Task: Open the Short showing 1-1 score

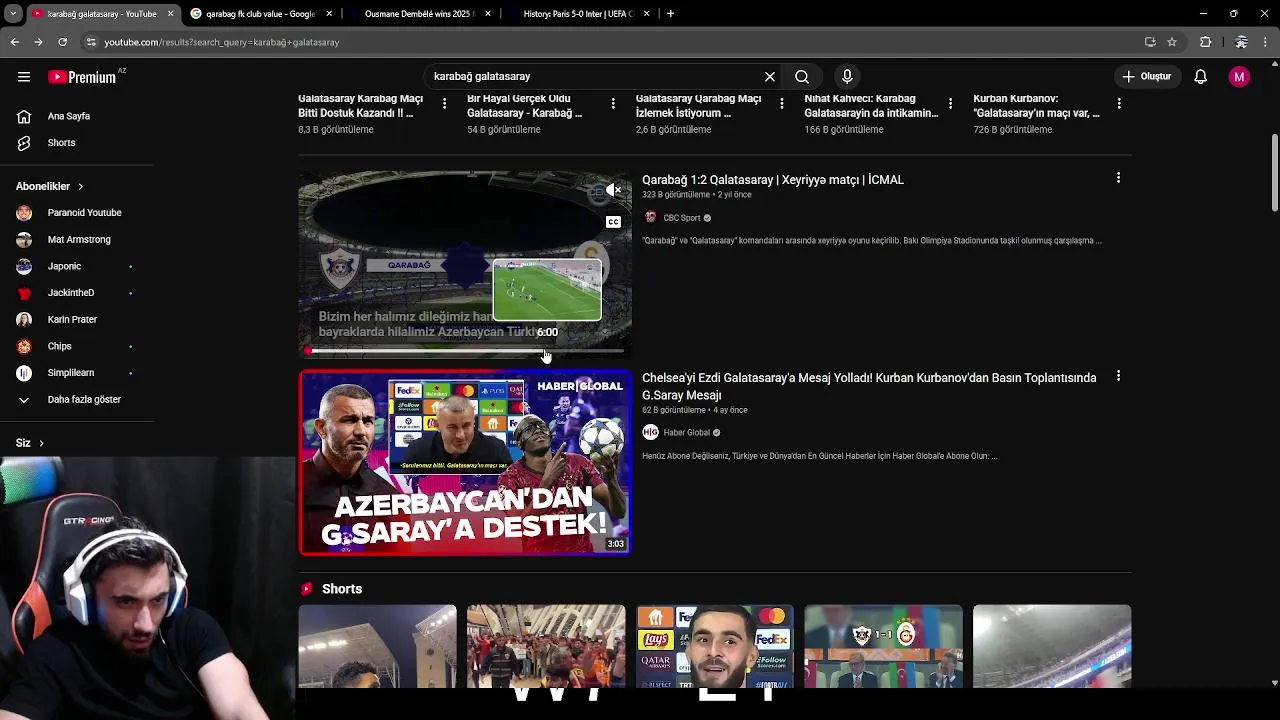Action: point(884,646)
